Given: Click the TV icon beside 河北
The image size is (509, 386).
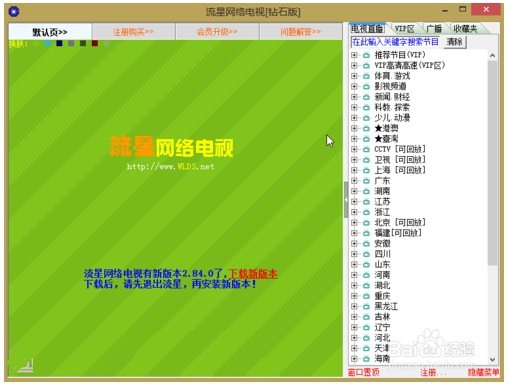Looking at the screenshot, I should (x=366, y=338).
